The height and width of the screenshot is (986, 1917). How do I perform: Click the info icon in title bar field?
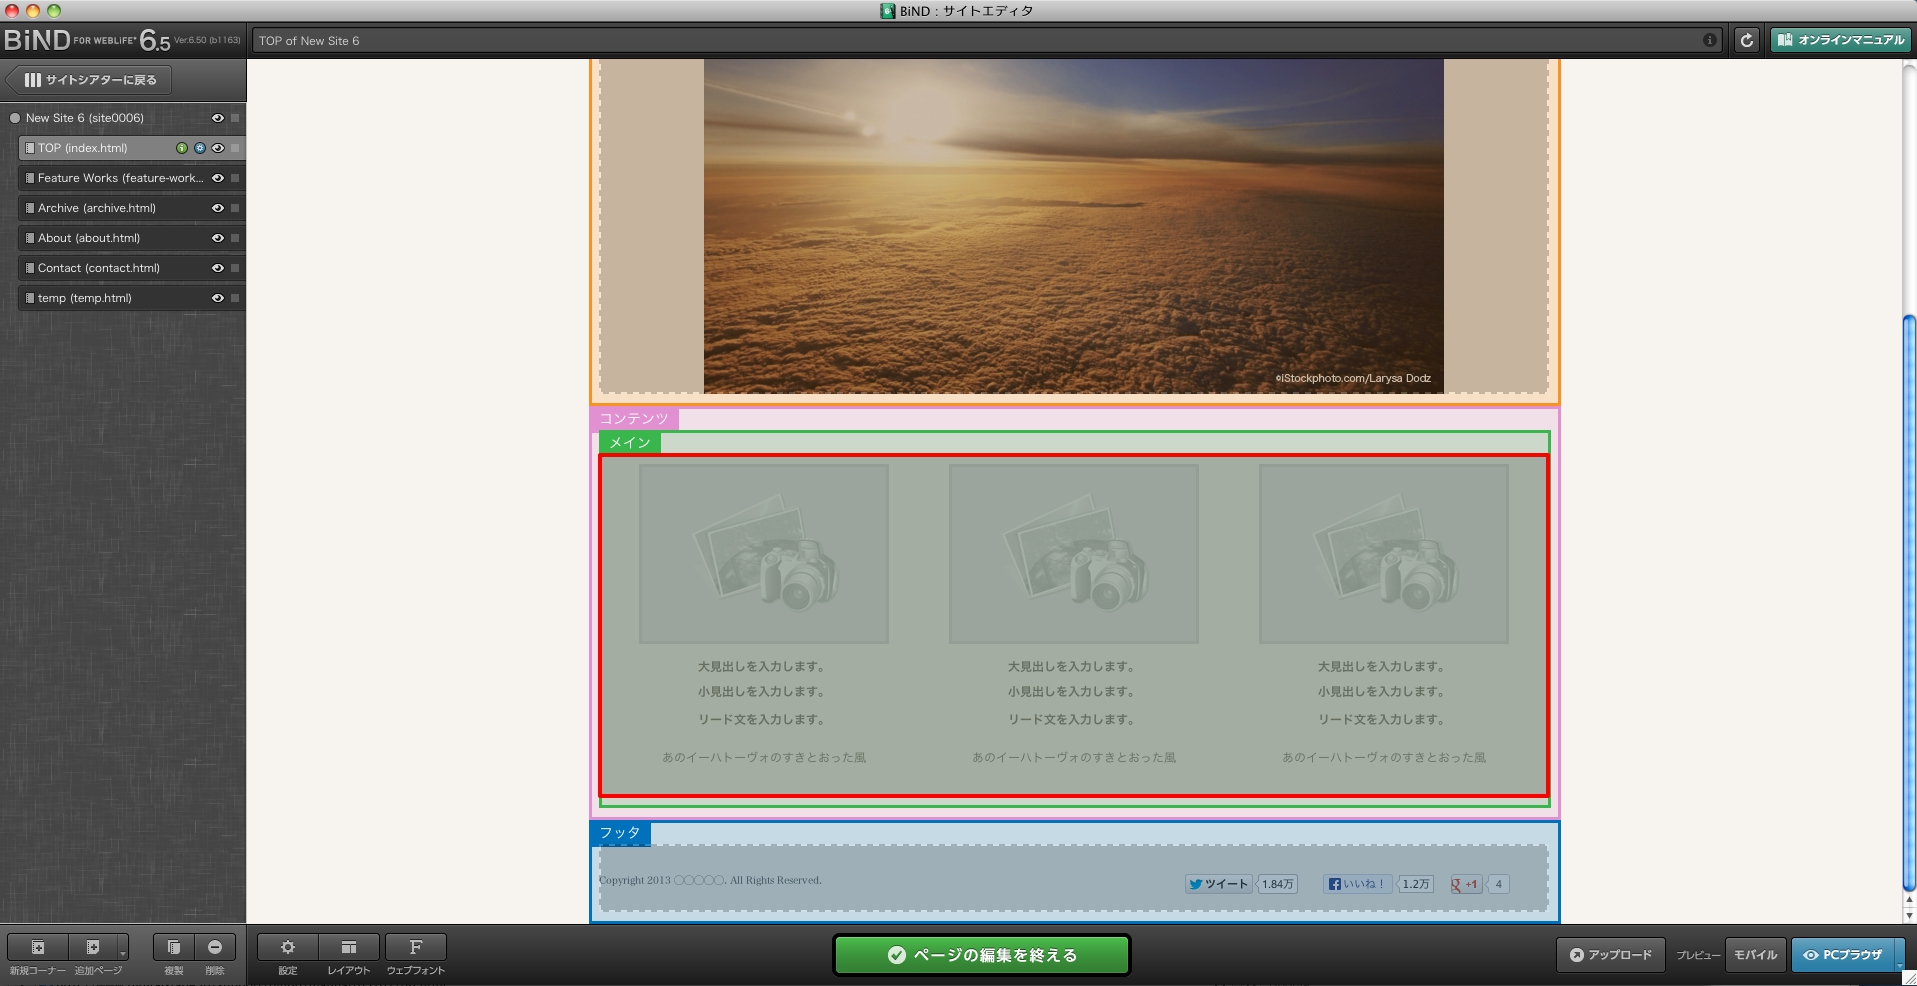coord(1710,40)
